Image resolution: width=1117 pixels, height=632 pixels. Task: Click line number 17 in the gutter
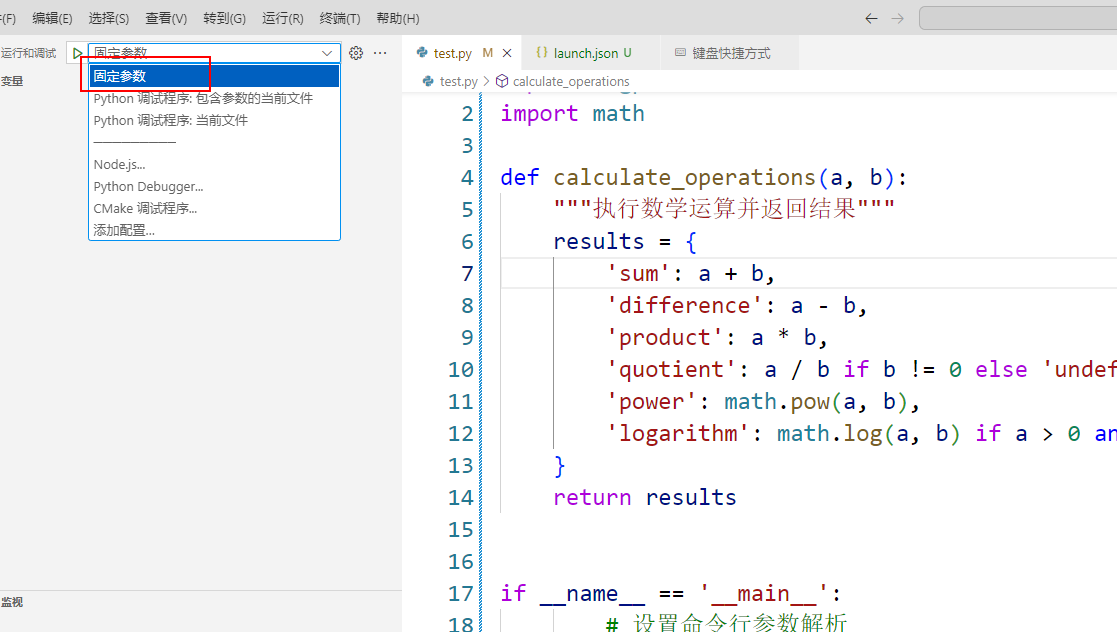click(x=460, y=594)
